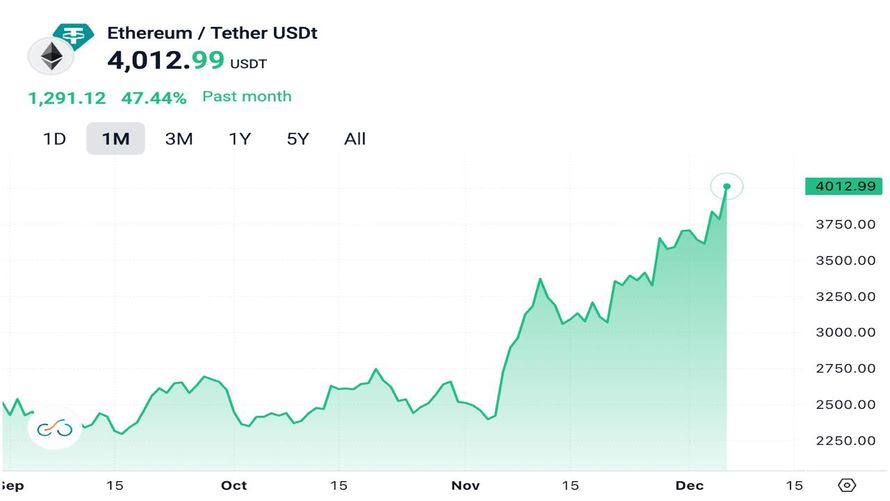
Task: Switch to the 1D time range
Action: [54, 139]
